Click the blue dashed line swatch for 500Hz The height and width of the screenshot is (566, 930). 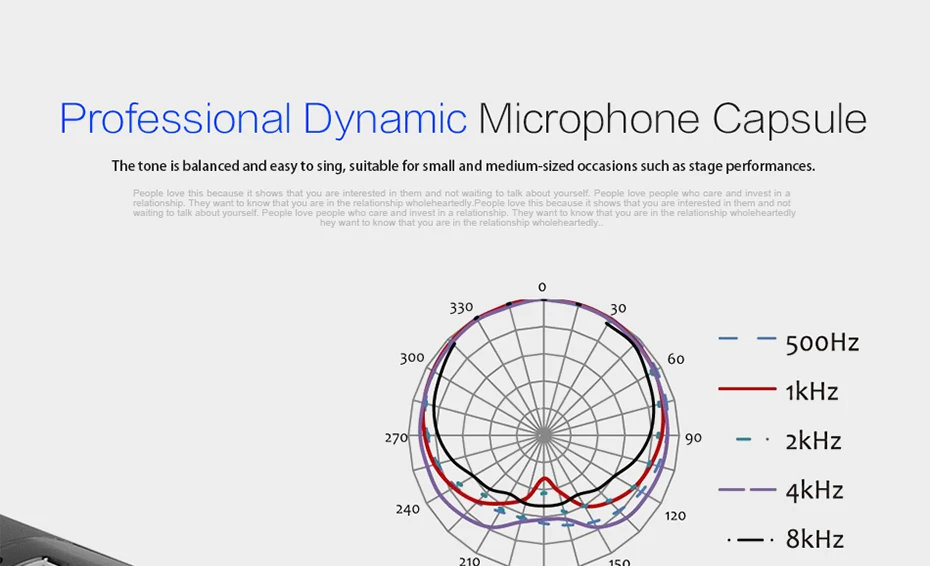[x=747, y=339]
